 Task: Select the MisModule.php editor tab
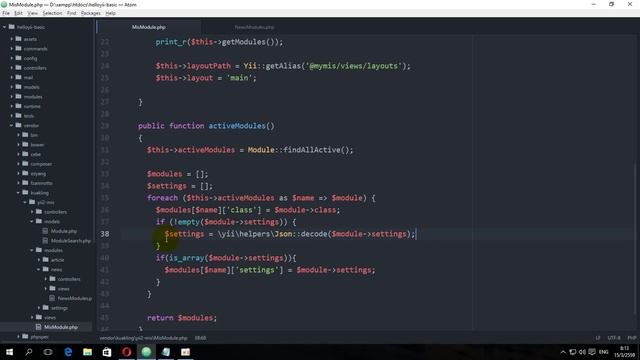click(x=149, y=27)
